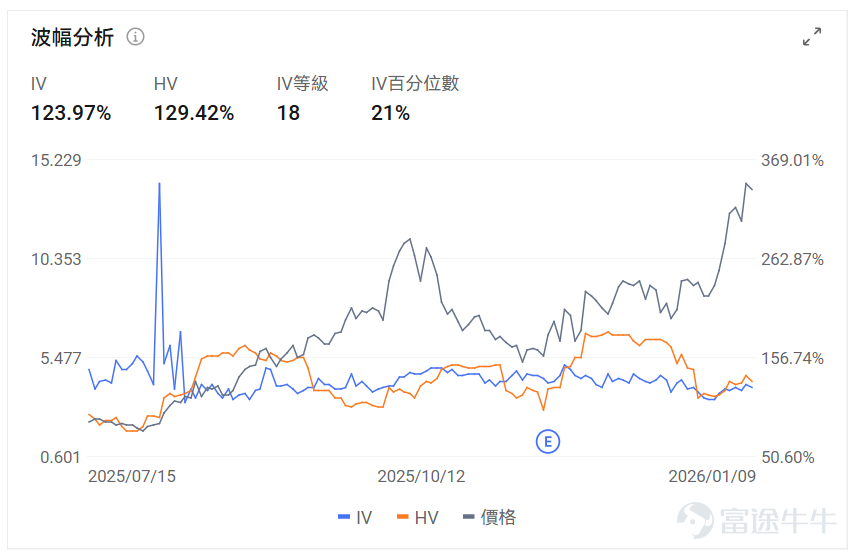Click the 10.353 left axis value
The image size is (857, 557).
[x=56, y=259]
